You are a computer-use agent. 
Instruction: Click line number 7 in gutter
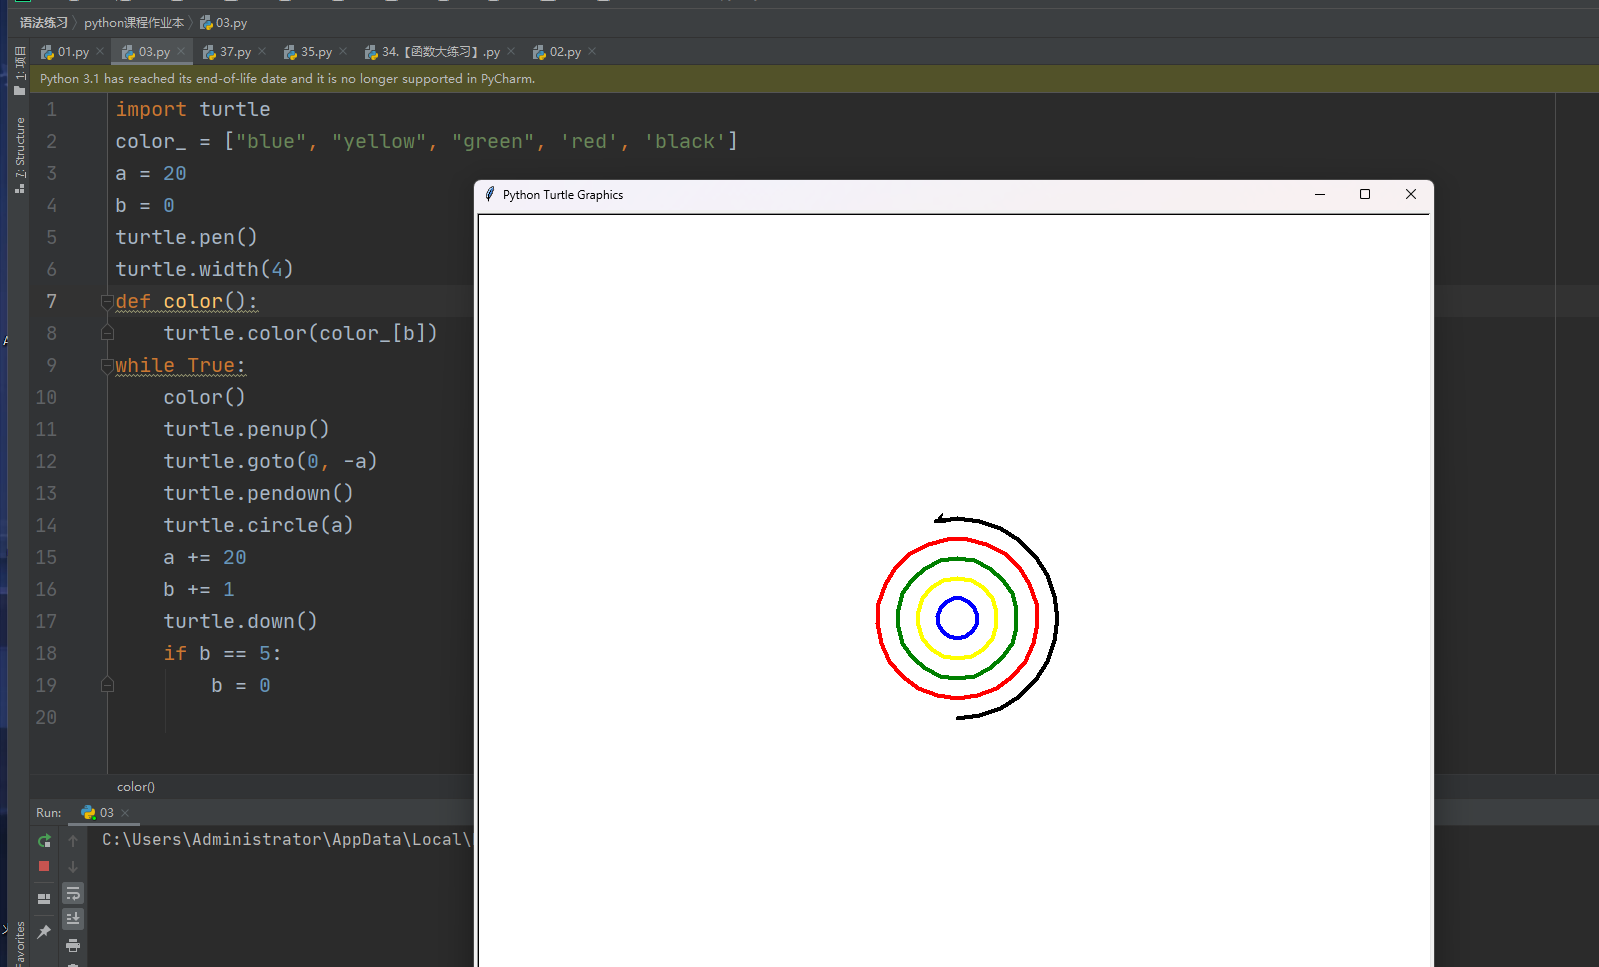pos(52,301)
